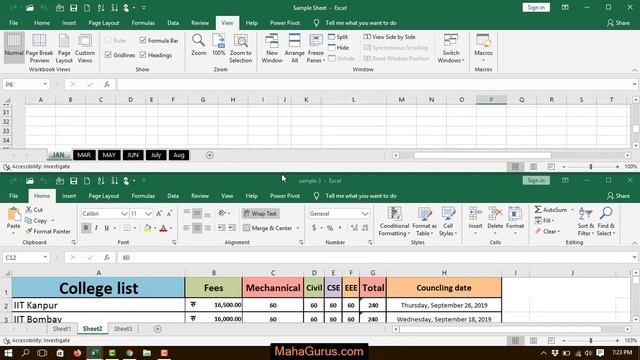Screen dimensions: 640x360
Task: Click the formula bar showing 60
Action: point(376,258)
